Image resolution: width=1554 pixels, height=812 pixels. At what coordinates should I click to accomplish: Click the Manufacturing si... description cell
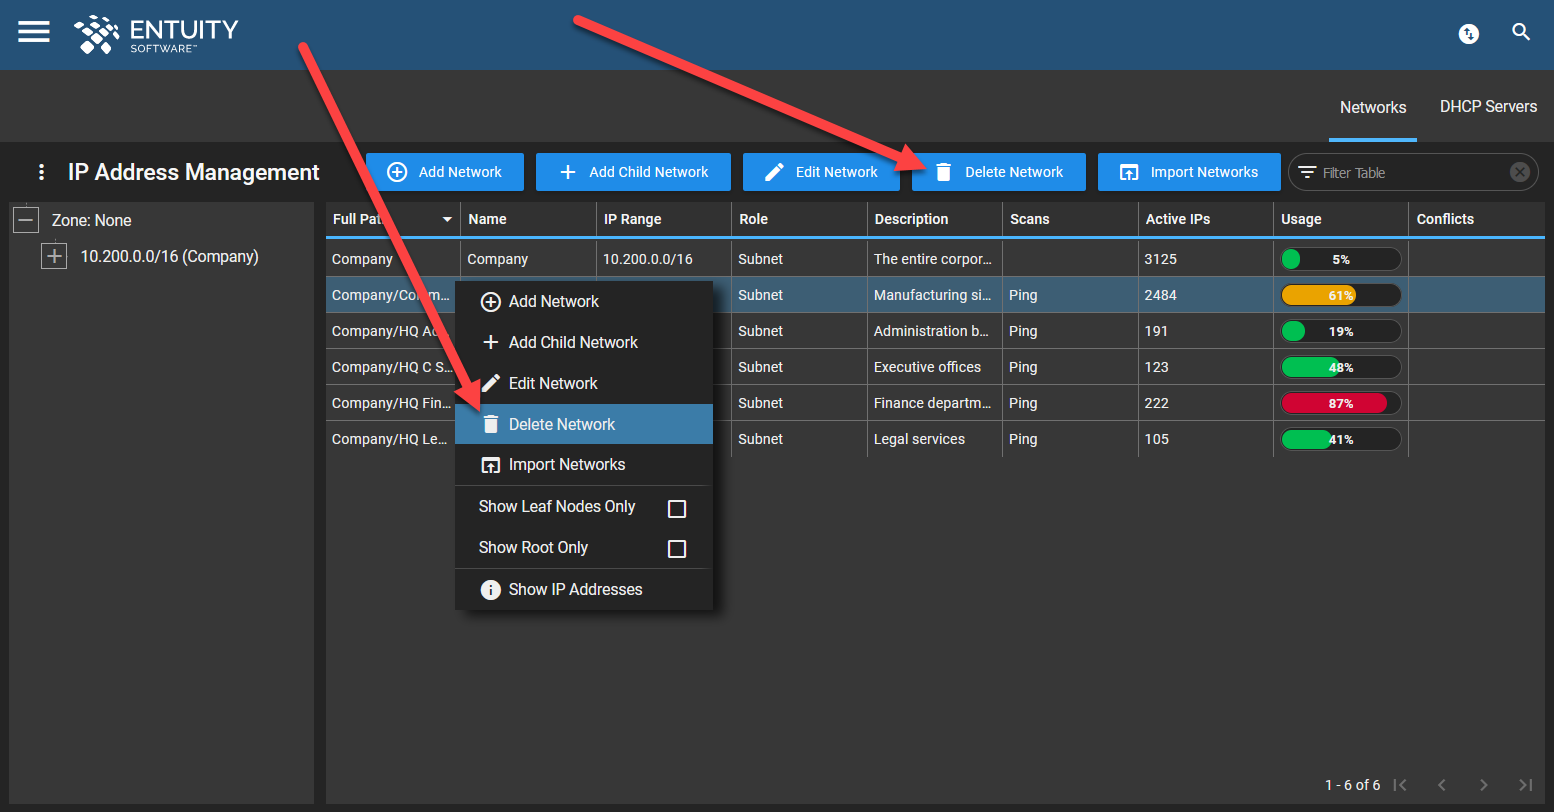933,295
